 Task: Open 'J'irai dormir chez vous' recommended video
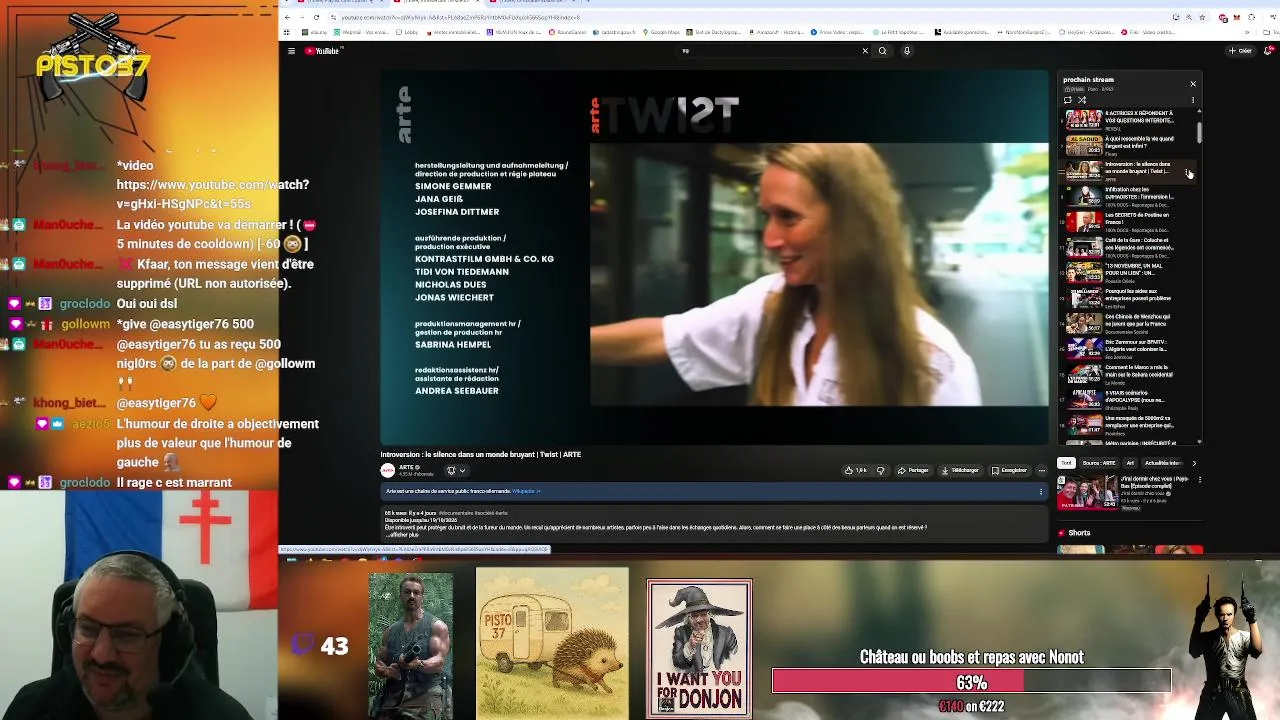click(x=1128, y=493)
